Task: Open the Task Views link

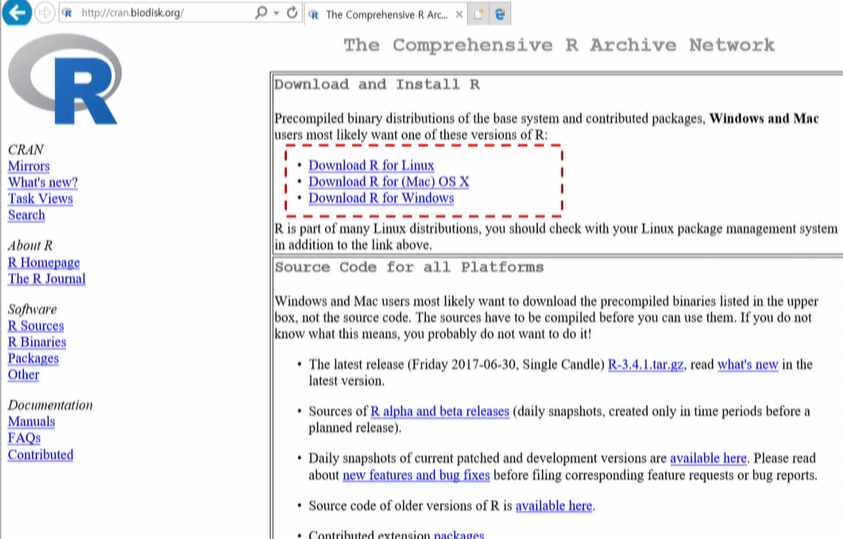Action: 40,199
